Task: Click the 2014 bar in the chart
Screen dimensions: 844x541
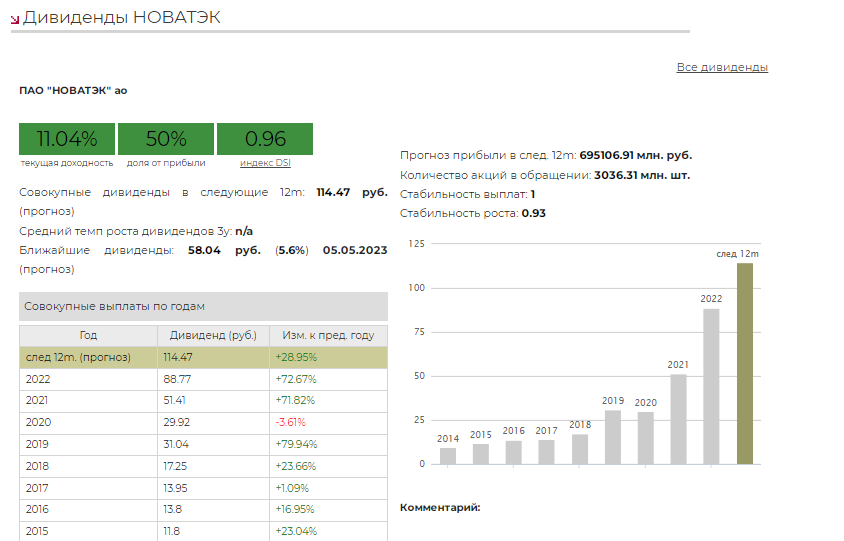Action: 448,456
